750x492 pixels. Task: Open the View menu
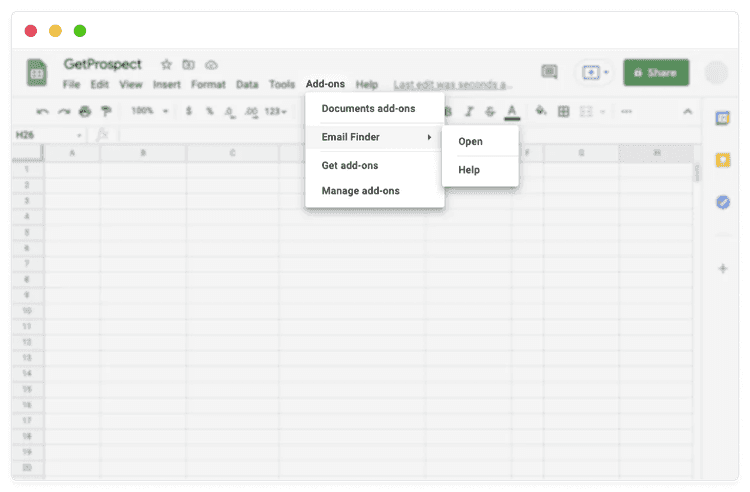tap(131, 85)
